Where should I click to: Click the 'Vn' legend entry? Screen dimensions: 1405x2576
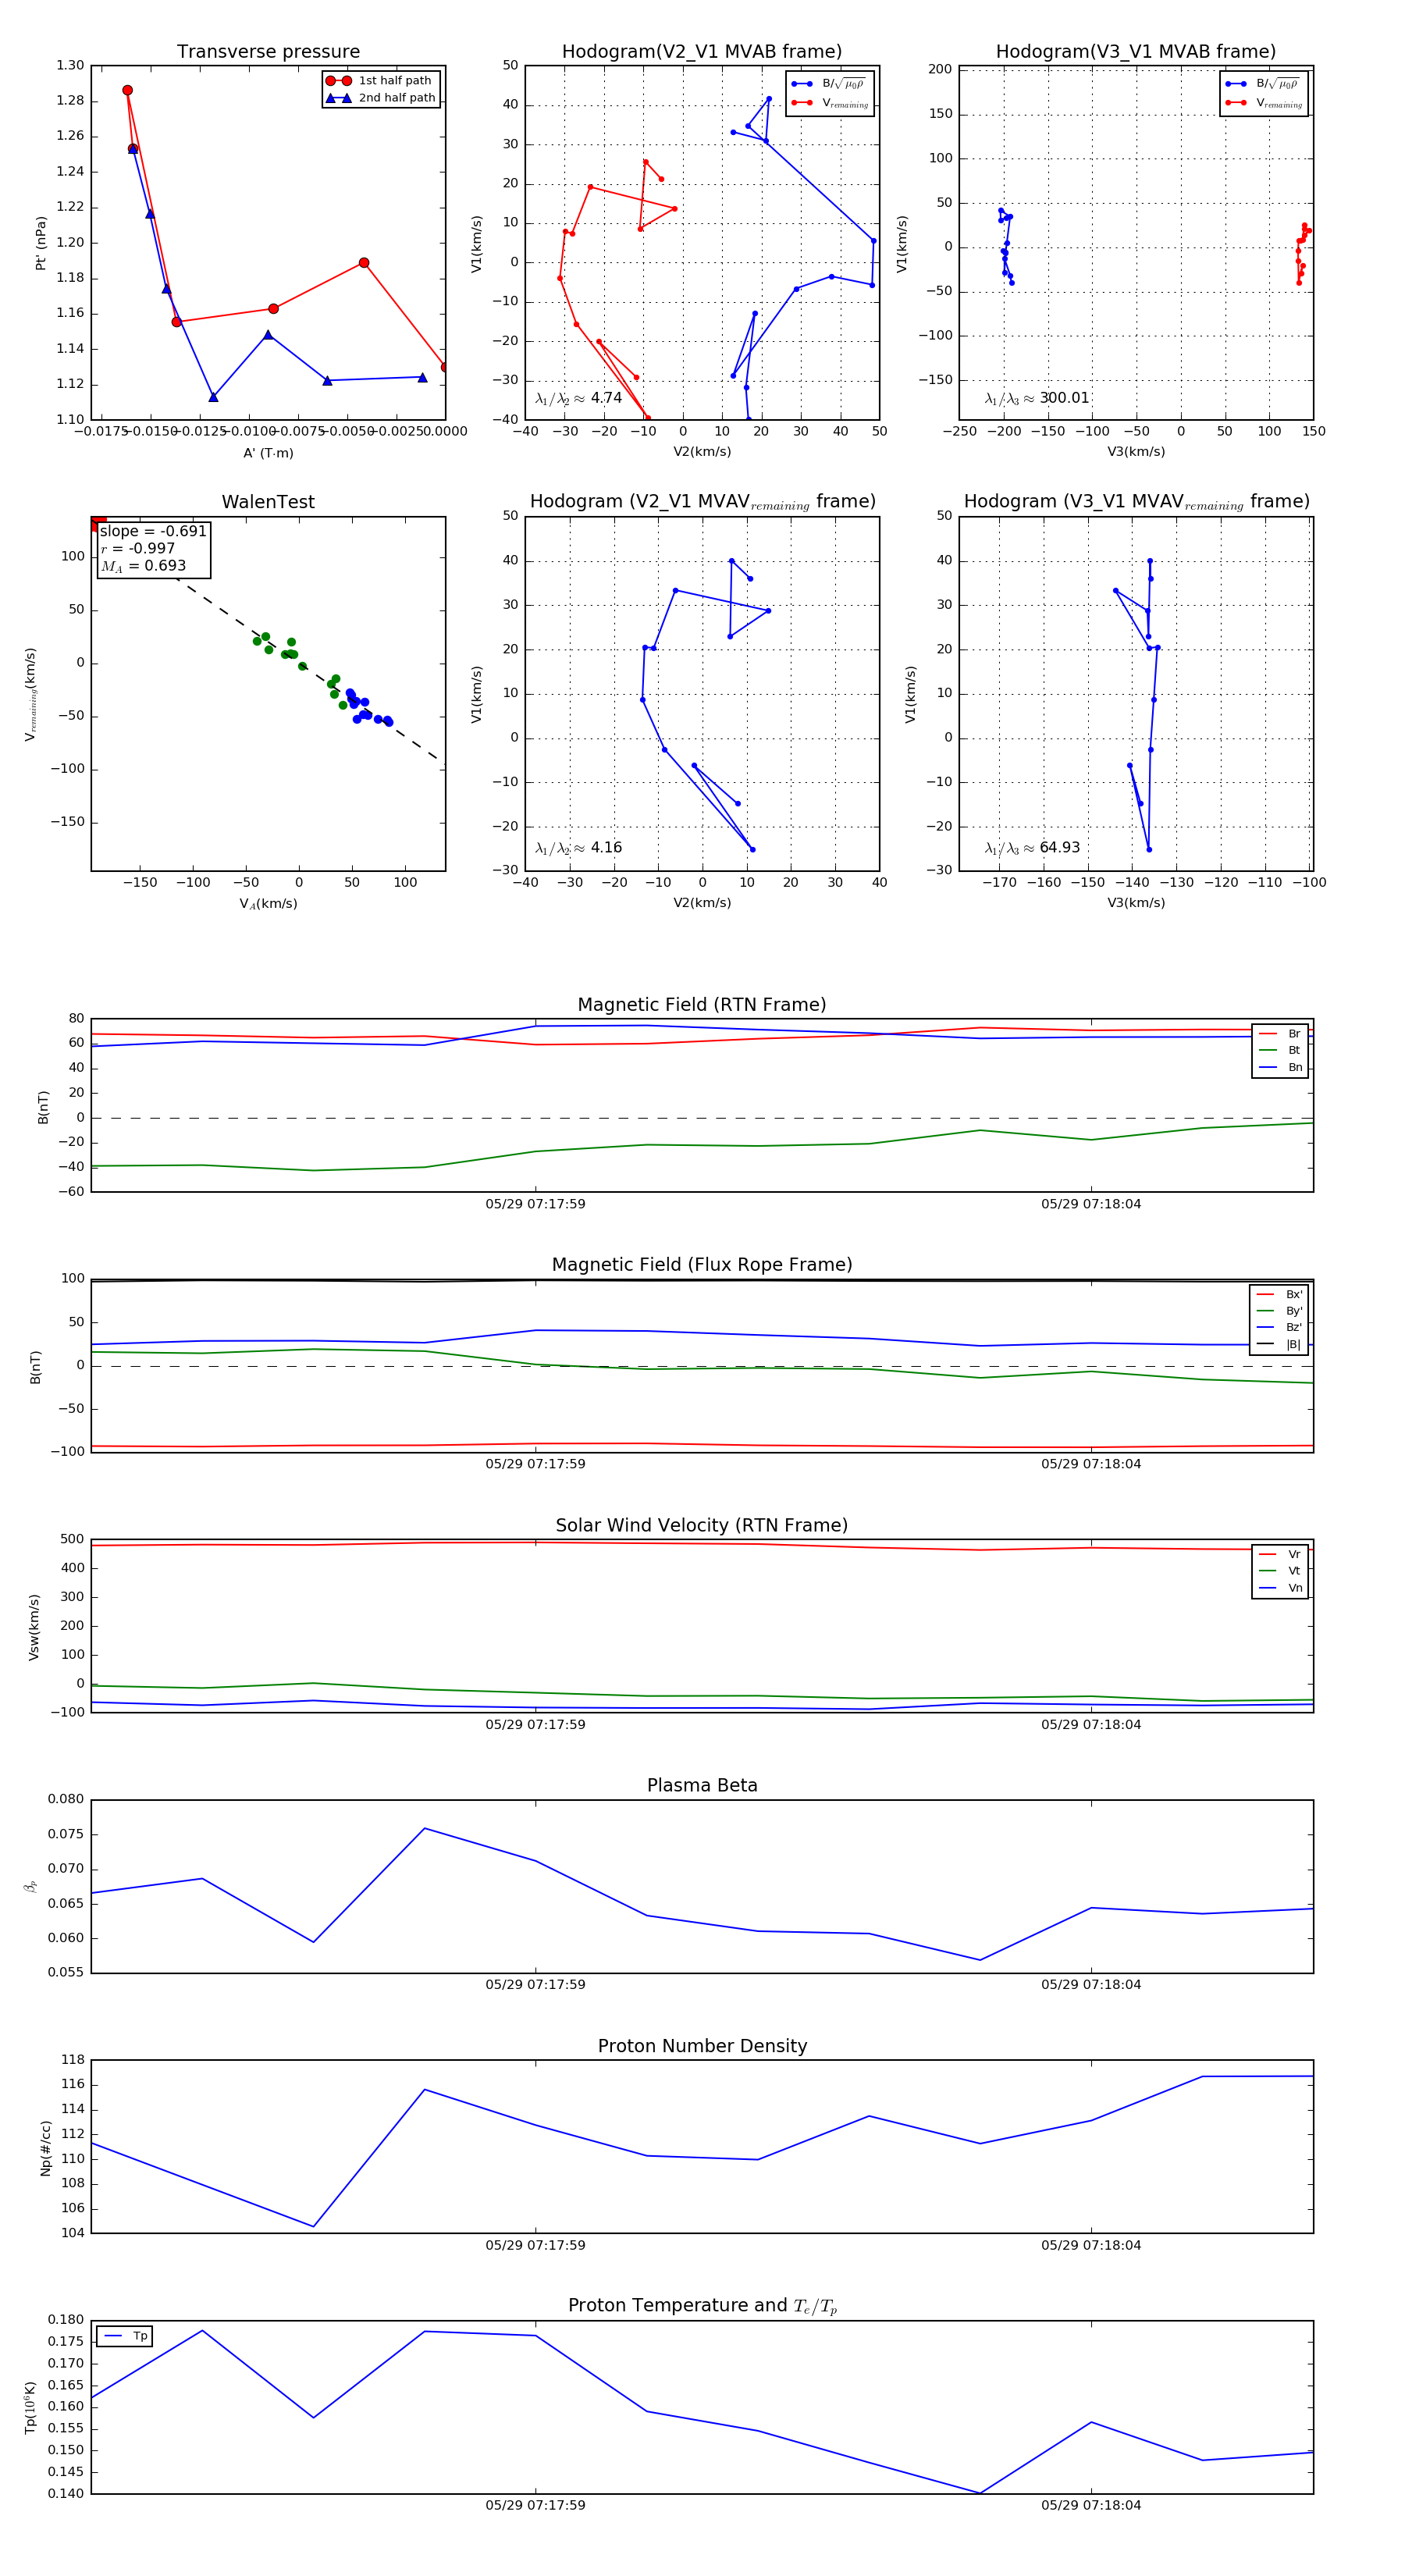[x=1280, y=1588]
